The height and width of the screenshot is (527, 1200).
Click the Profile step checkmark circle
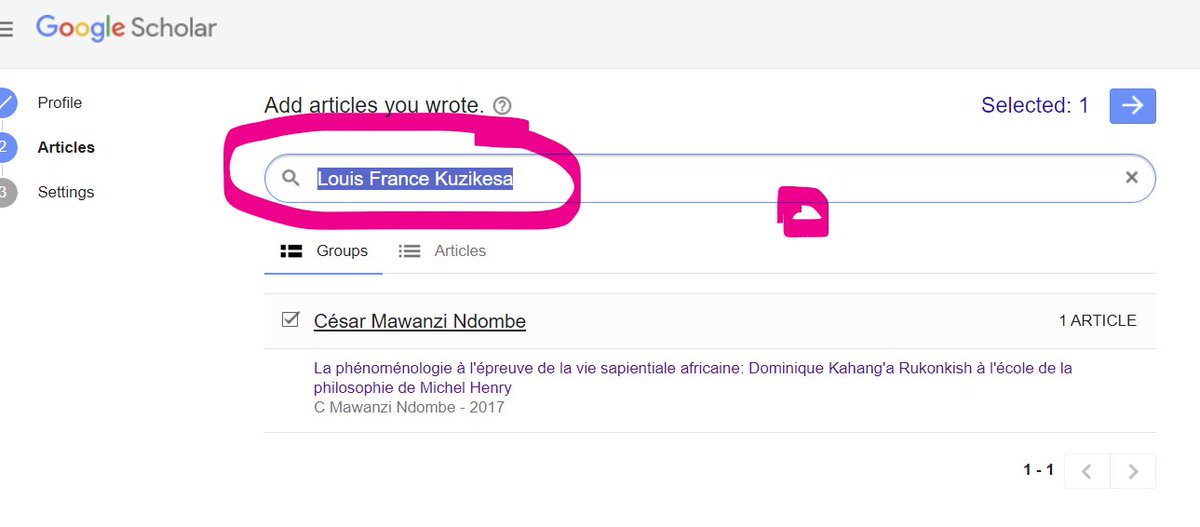point(5,103)
